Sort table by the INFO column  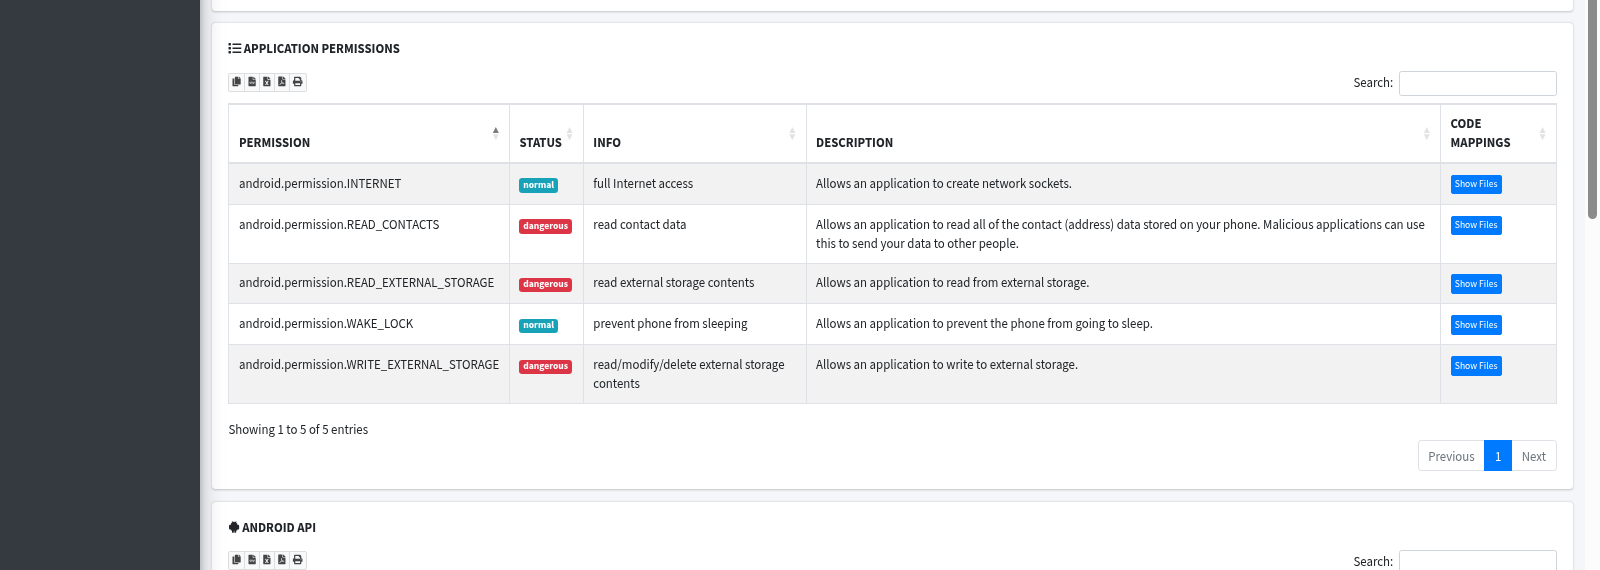[695, 134]
